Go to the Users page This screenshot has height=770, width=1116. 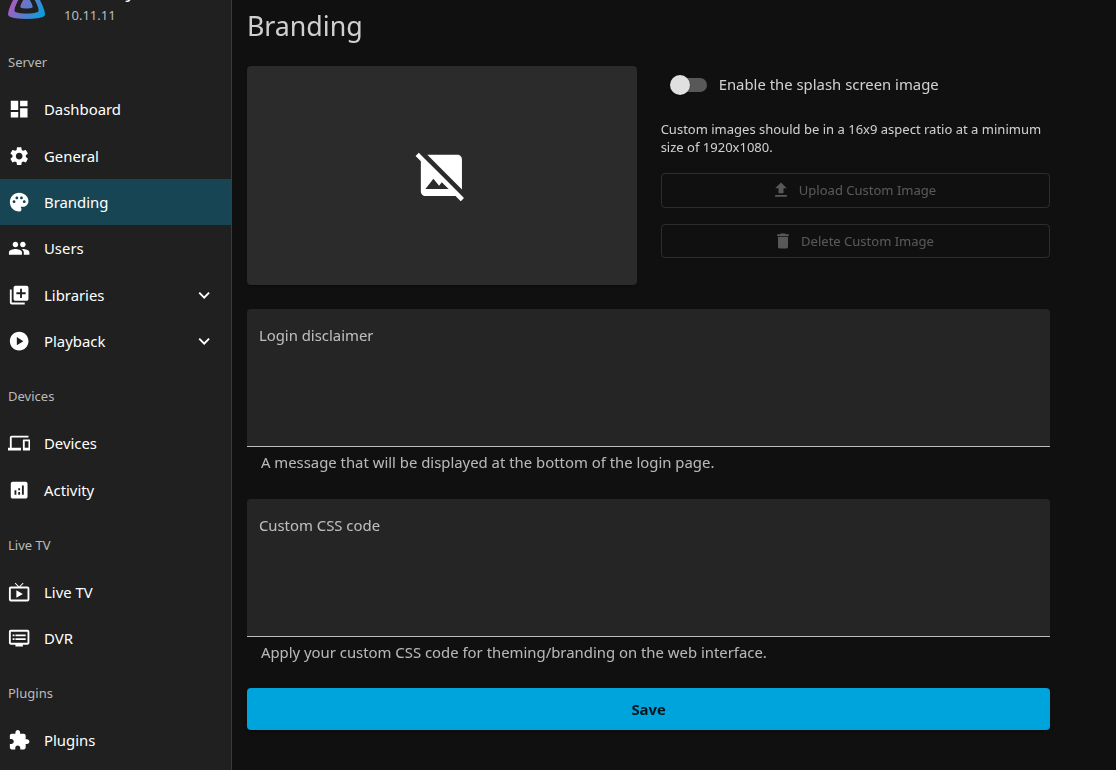tap(115, 249)
